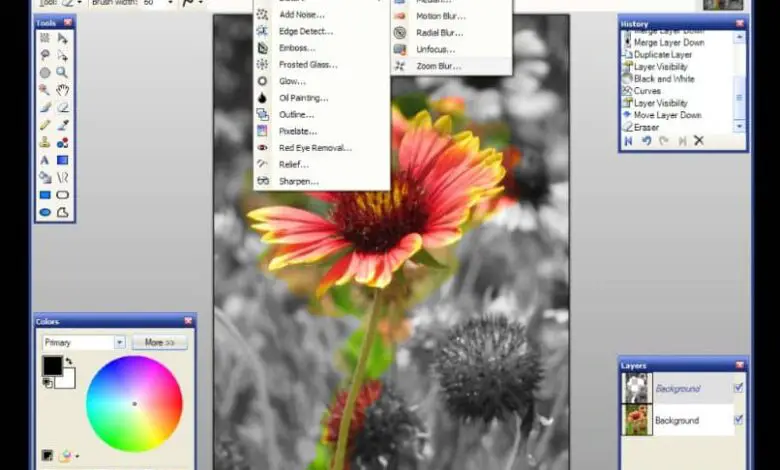Choose Add Noise from Effects menu
The width and height of the screenshot is (780, 470).
[x=321, y=14]
